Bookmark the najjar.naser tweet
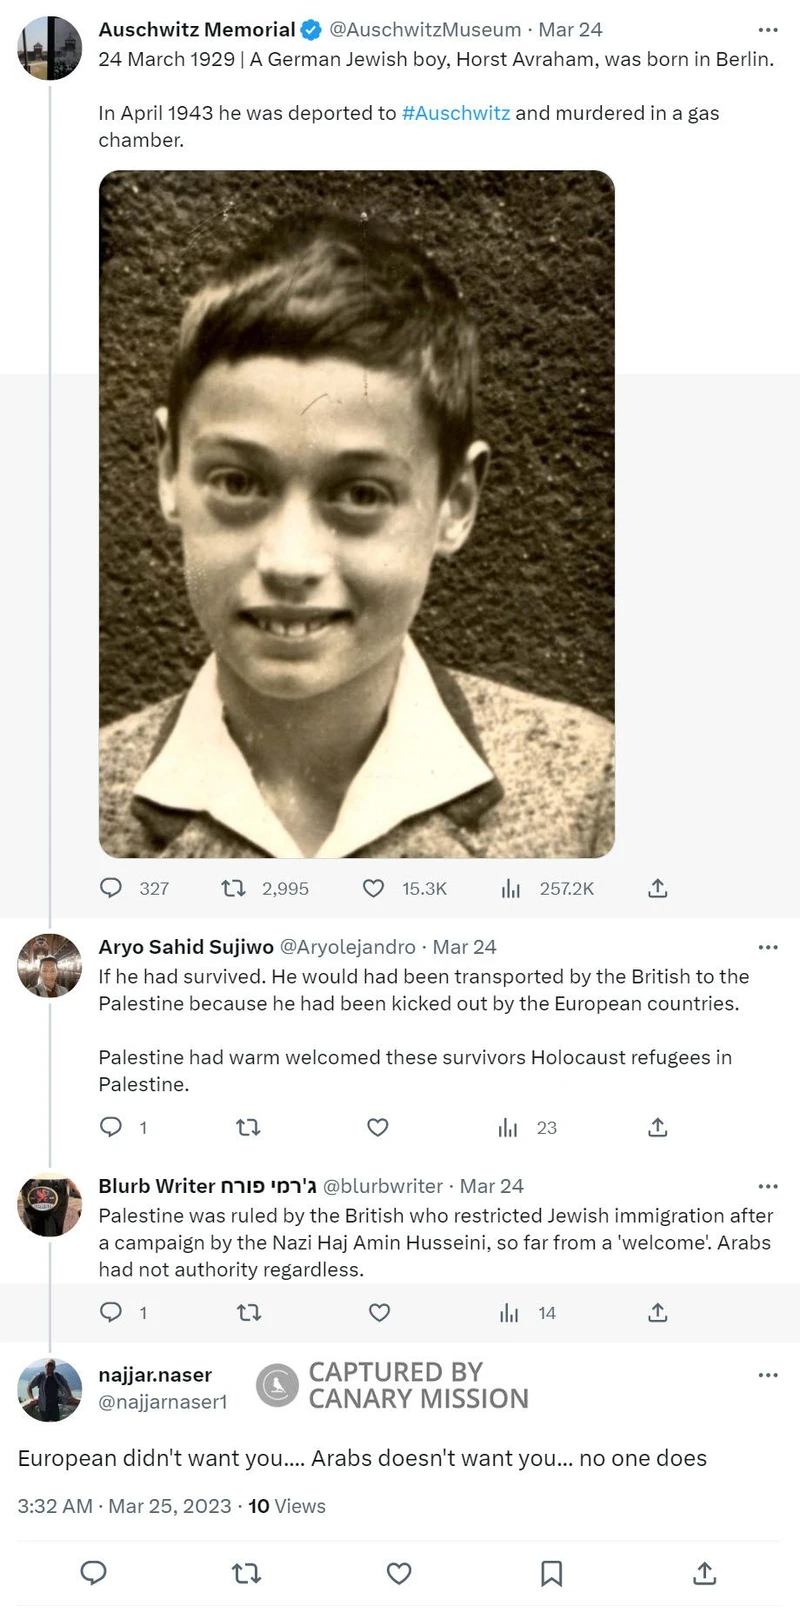The image size is (800, 1612). (551, 1573)
